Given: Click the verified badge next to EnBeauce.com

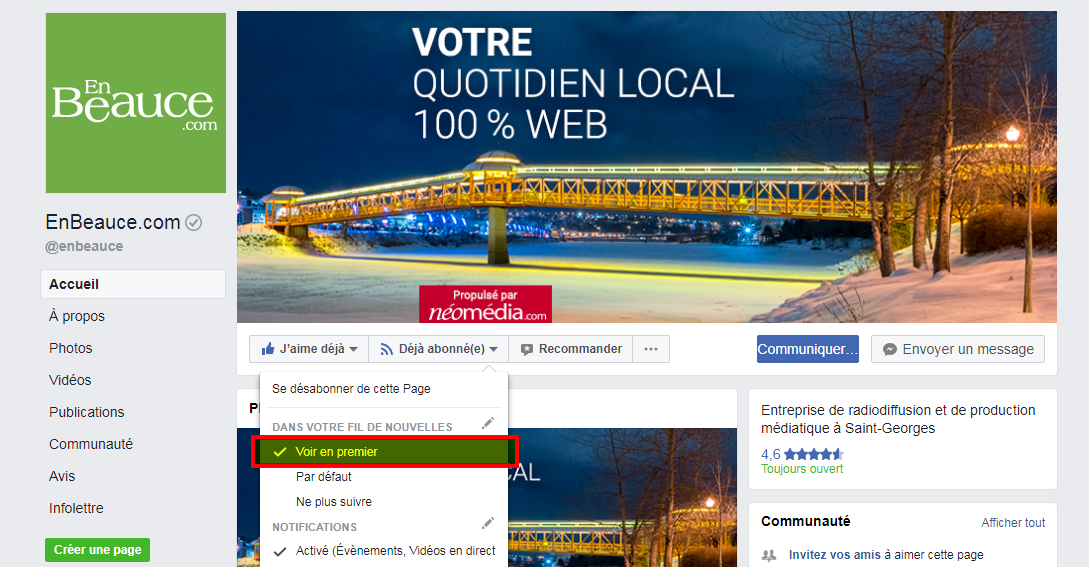Looking at the screenshot, I should tap(194, 222).
